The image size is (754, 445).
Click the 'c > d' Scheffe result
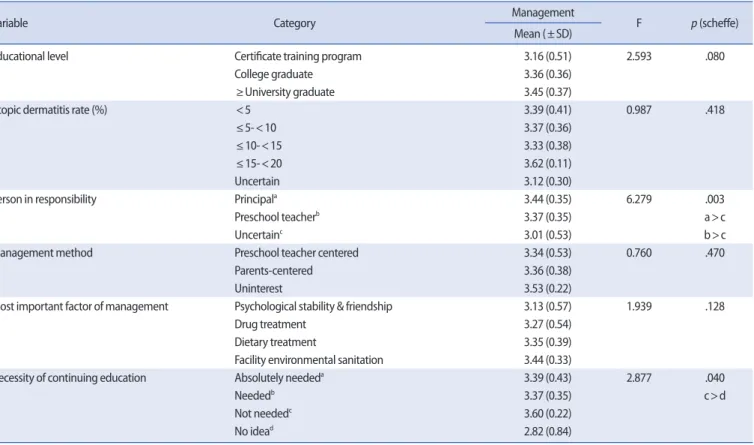click(x=715, y=396)
